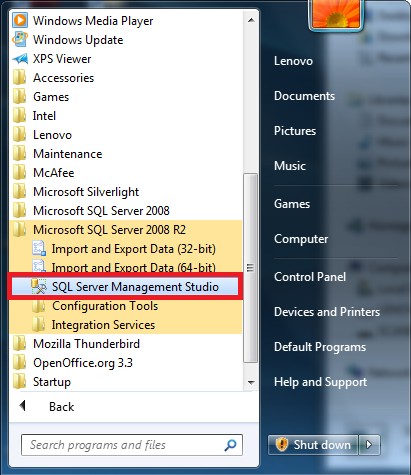Select Import and Export Data (64-bit) label

[x=134, y=267]
